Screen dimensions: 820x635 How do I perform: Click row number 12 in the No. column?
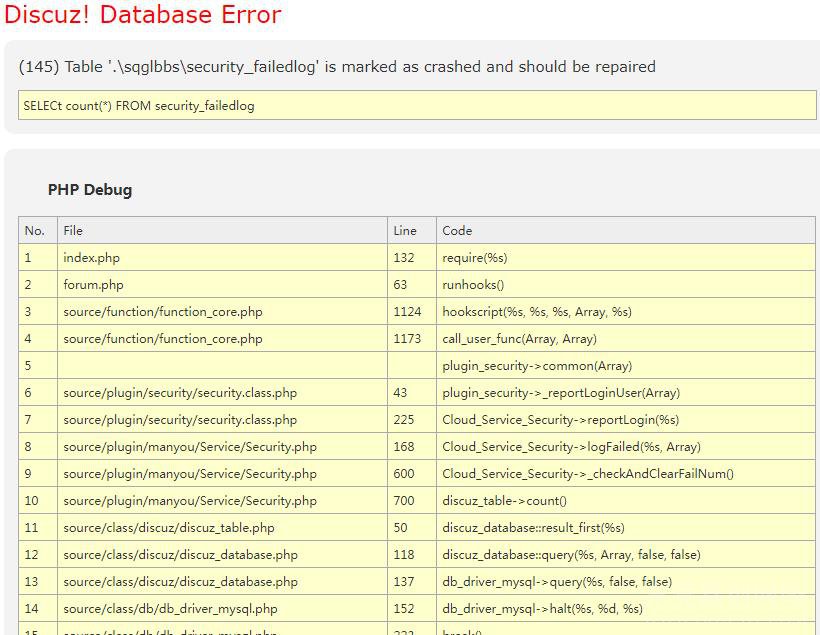[x=31, y=555]
